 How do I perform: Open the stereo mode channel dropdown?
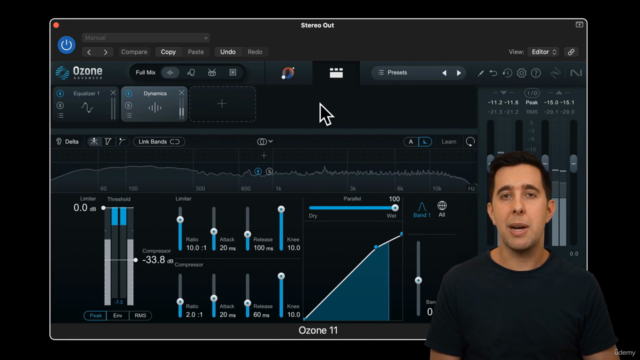coord(264,142)
